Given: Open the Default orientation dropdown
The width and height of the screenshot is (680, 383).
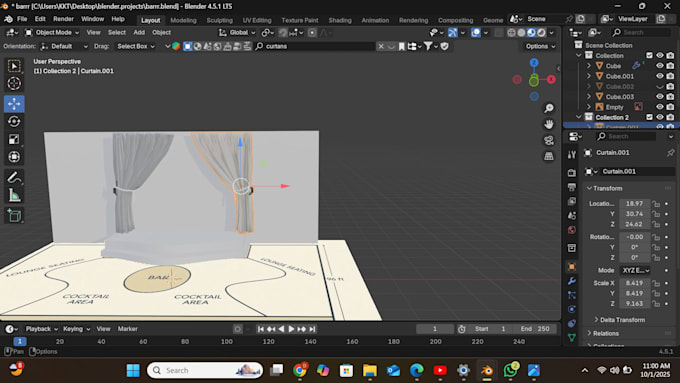Looking at the screenshot, I should 64,46.
